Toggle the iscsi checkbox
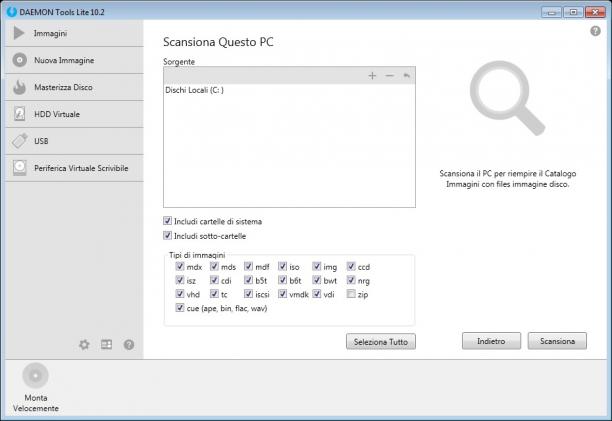This screenshot has height=421, width=612. coord(249,293)
